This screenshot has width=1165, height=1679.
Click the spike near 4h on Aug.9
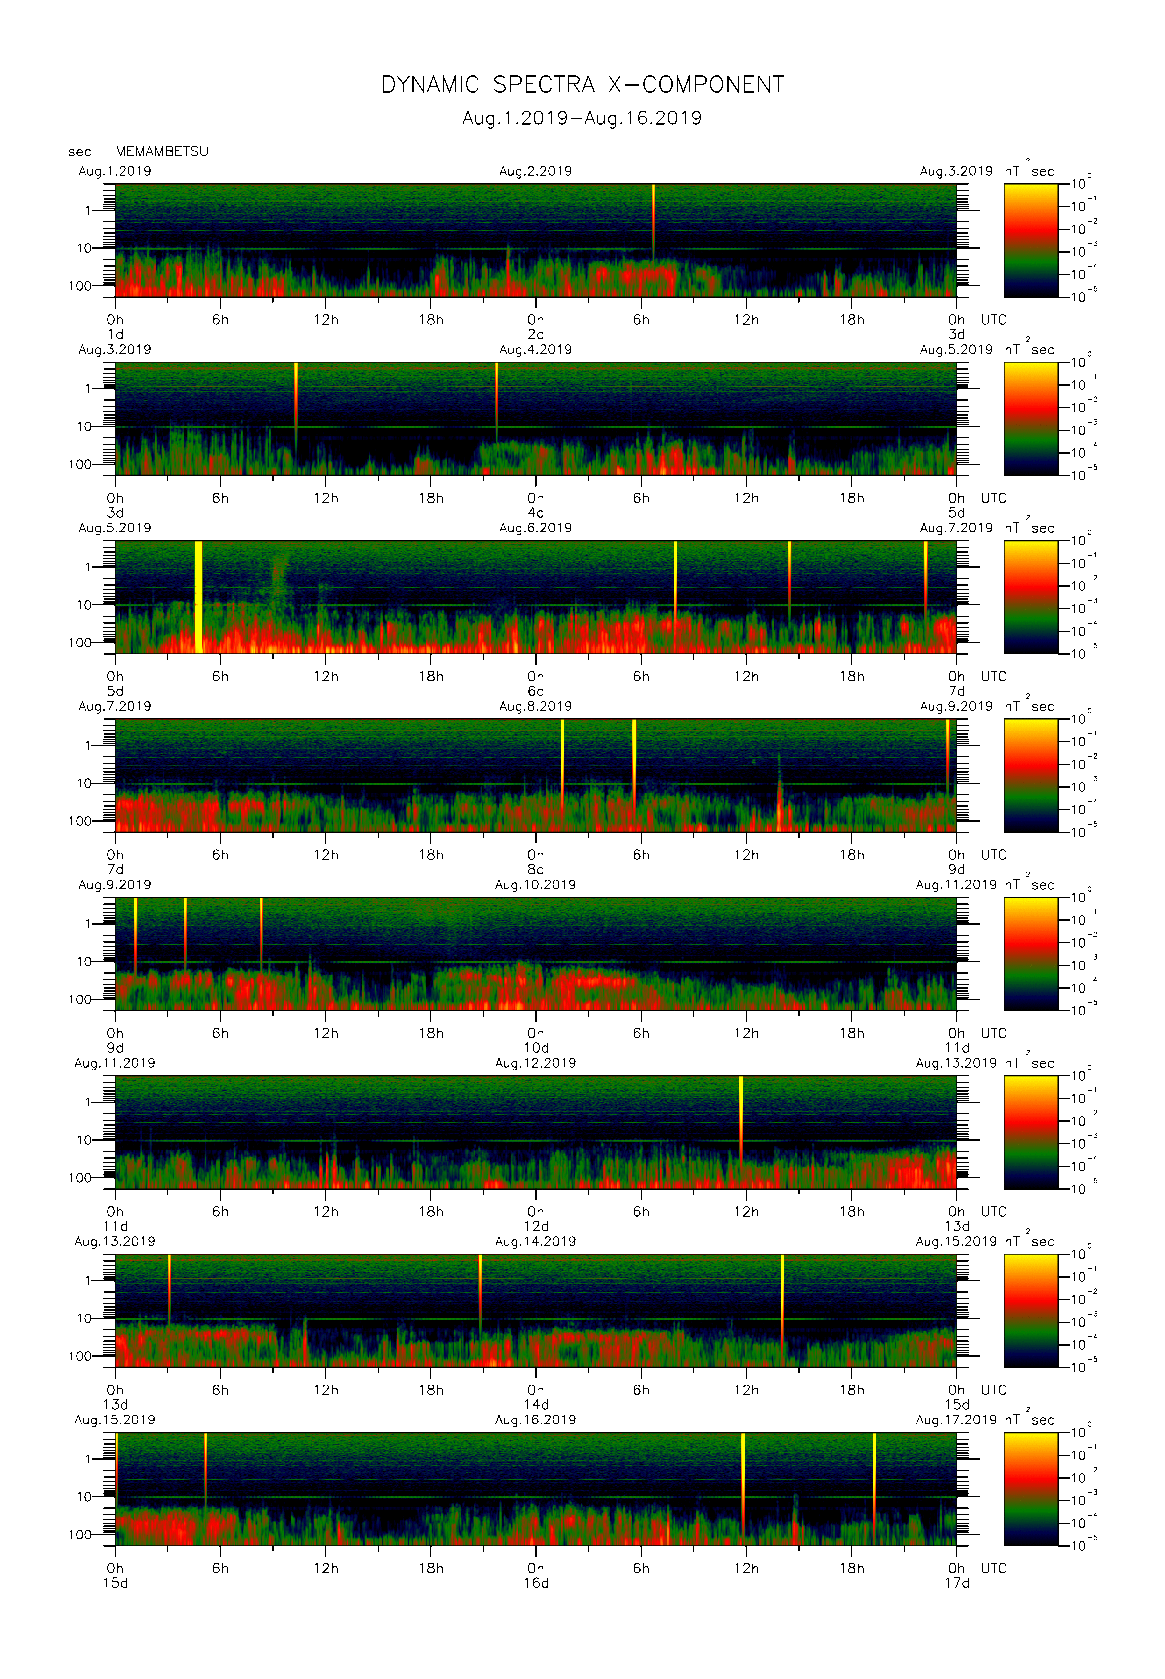185,933
